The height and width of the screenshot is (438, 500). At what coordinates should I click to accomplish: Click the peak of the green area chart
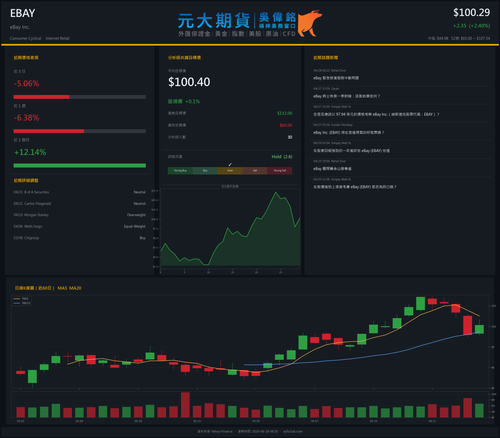click(276, 192)
